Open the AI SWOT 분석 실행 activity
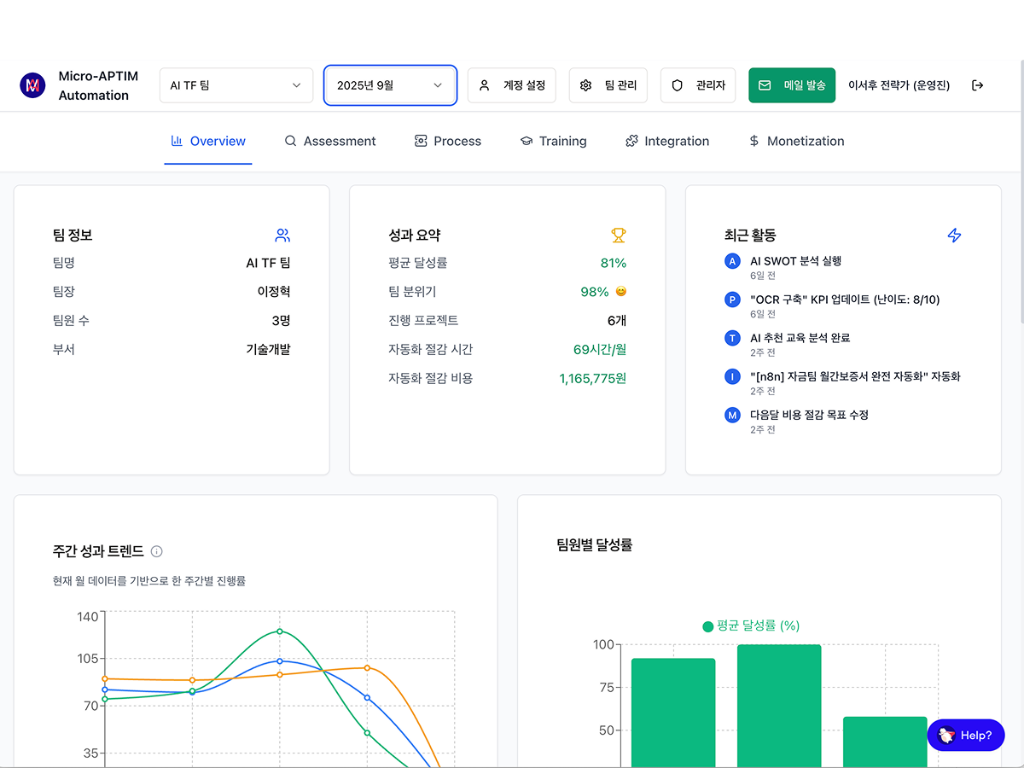The width and height of the screenshot is (1024, 768). click(x=795, y=261)
